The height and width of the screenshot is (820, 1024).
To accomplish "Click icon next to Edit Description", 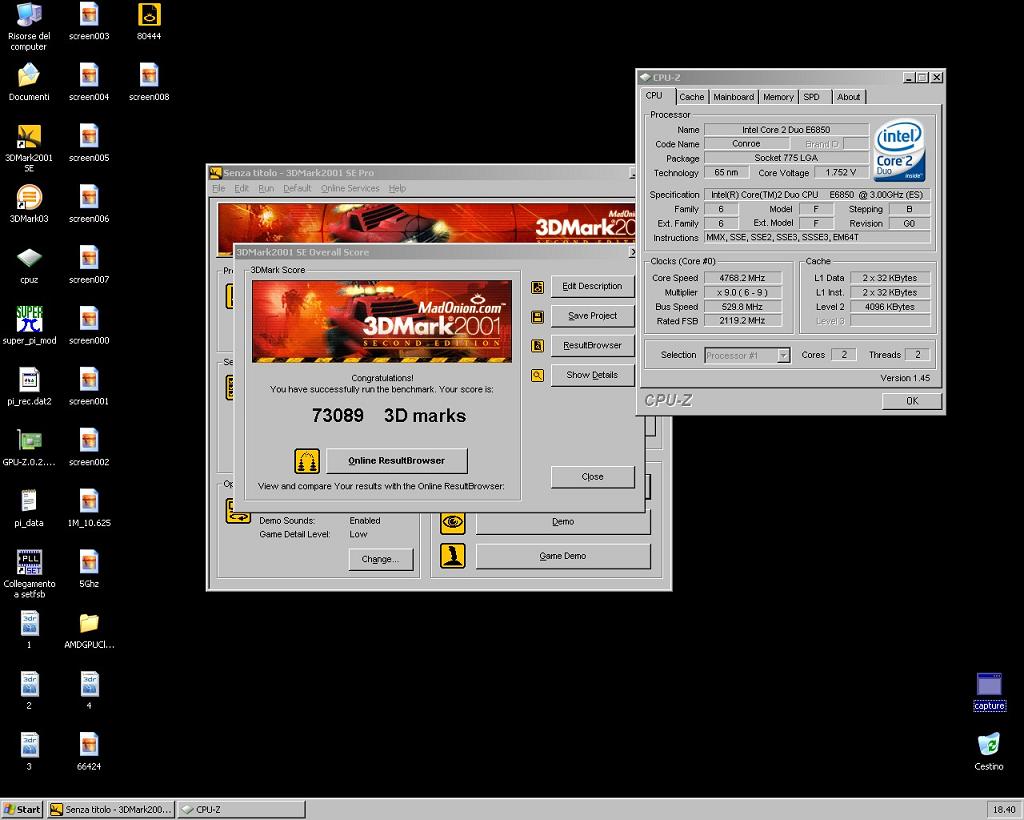I will pos(537,287).
